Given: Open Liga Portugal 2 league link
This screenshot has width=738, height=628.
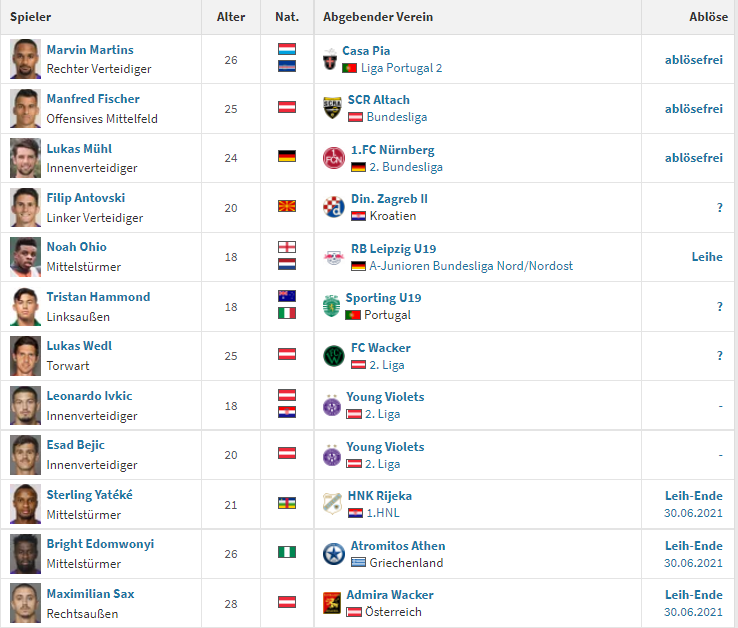Looking at the screenshot, I should click(401, 68).
